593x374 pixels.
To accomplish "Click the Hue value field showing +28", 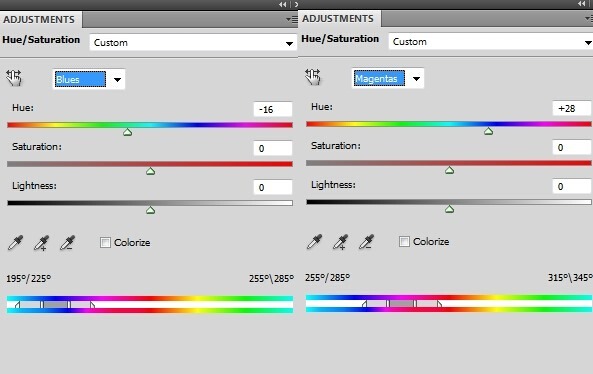I will tap(571, 109).
